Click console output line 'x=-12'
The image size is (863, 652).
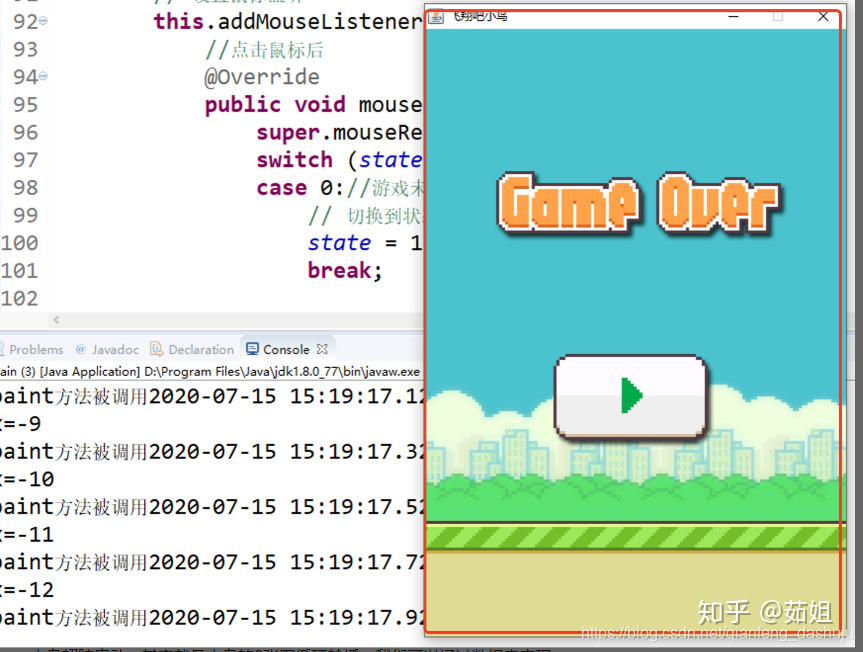click(27, 590)
